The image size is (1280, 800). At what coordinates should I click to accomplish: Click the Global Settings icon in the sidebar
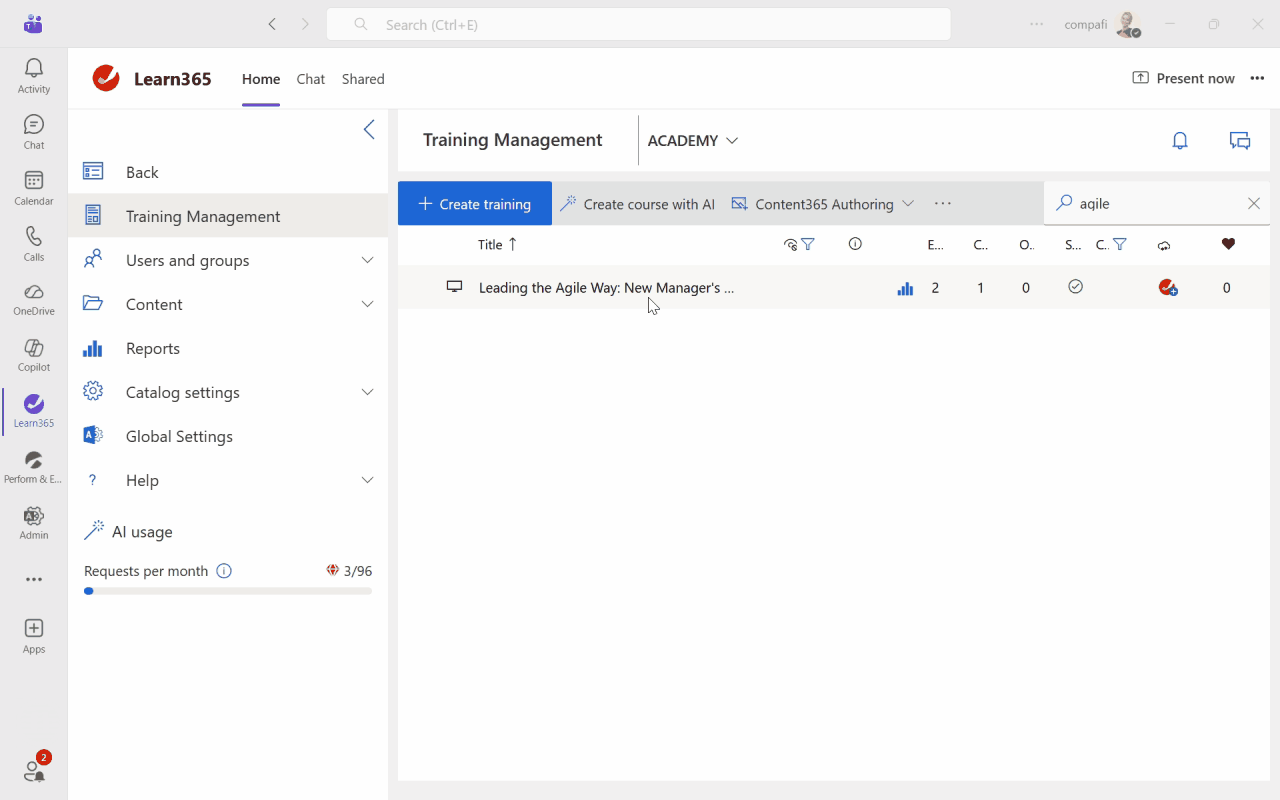click(92, 436)
